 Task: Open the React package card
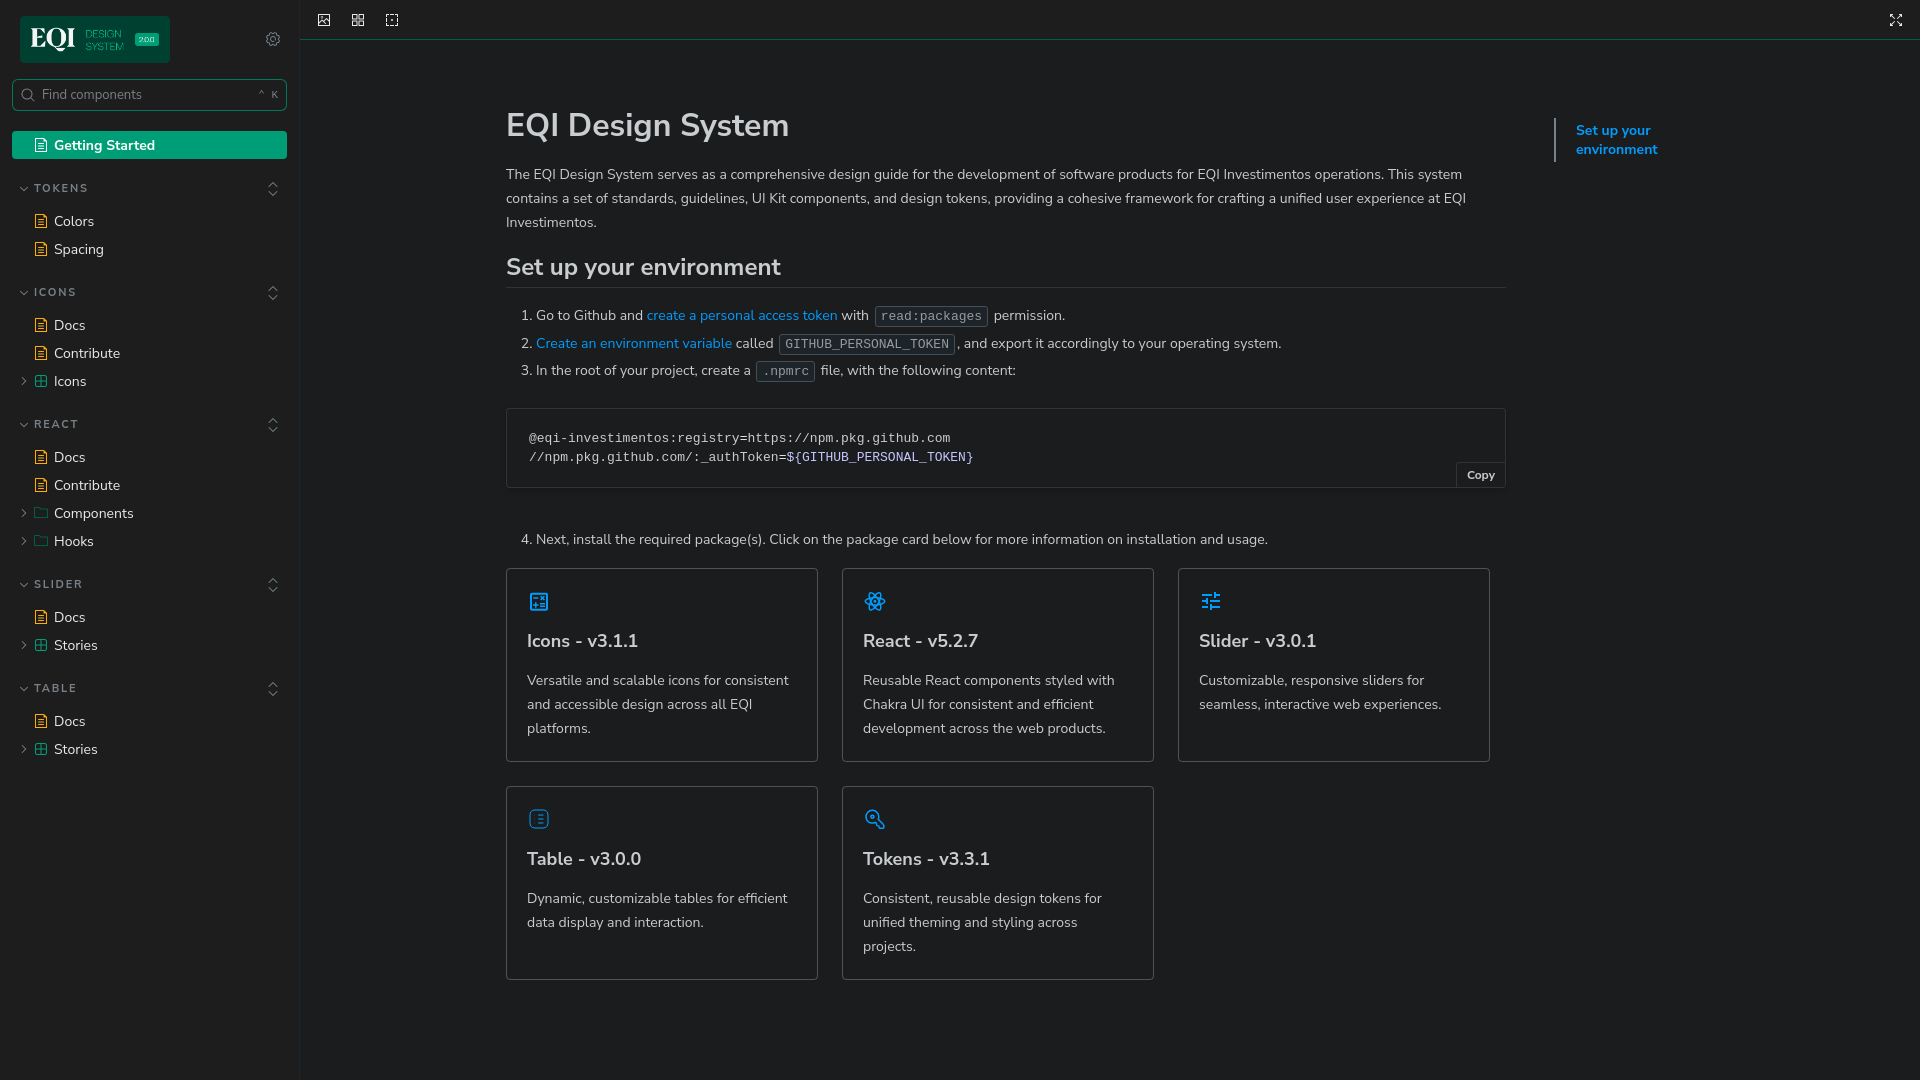click(997, 665)
